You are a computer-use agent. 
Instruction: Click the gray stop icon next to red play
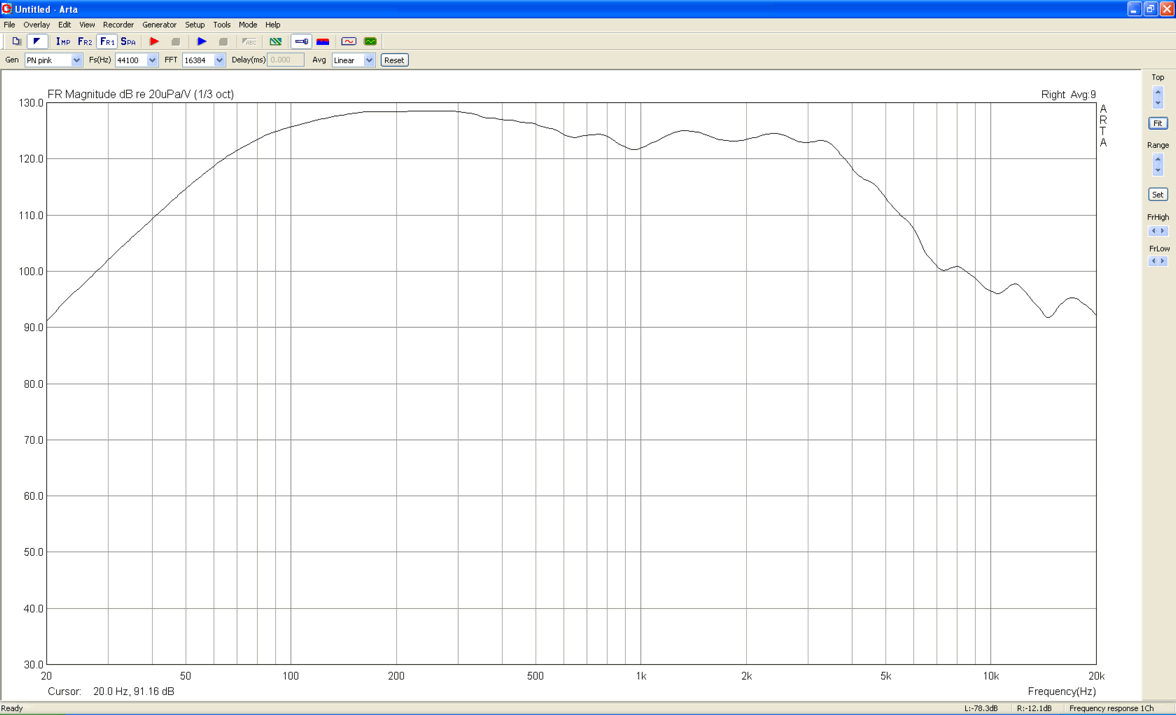pos(176,41)
